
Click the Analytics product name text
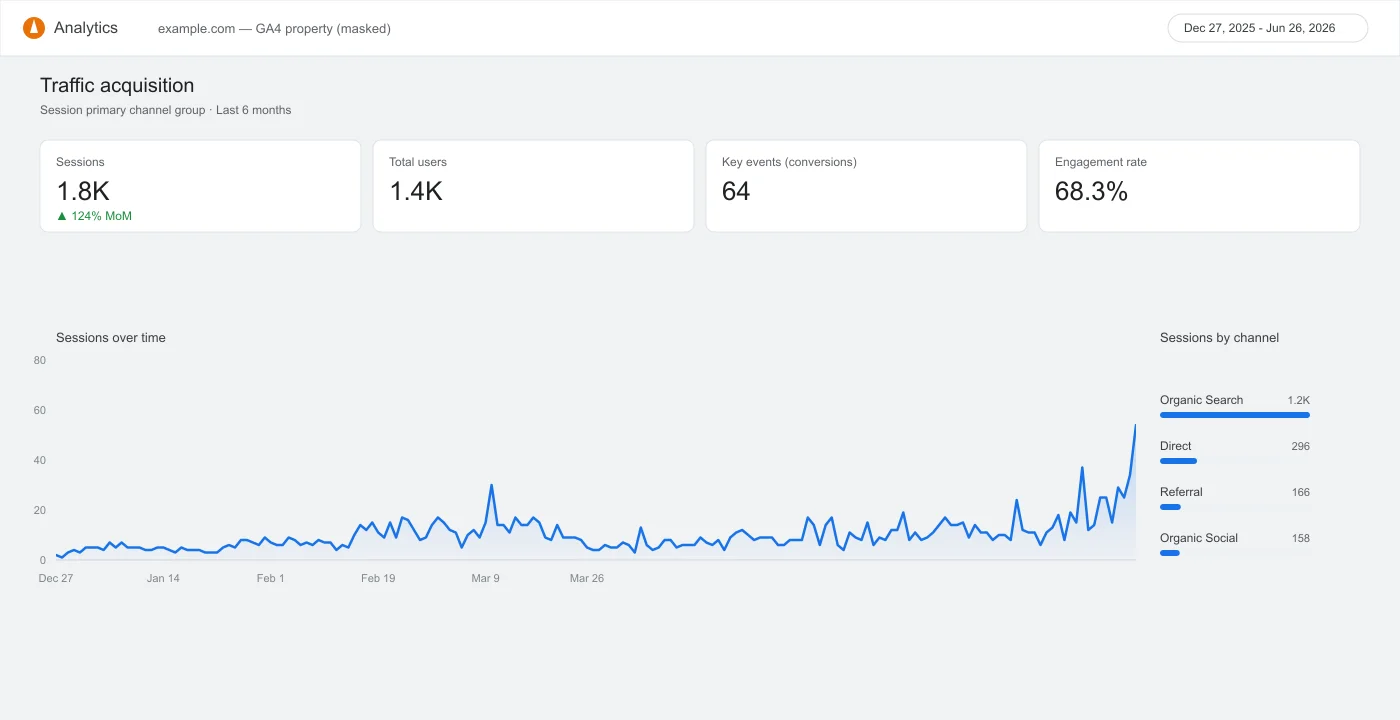[x=86, y=28]
